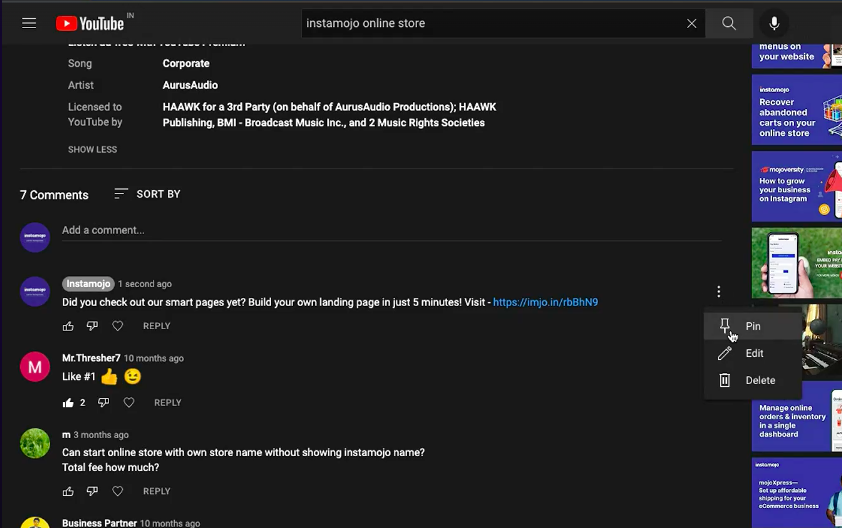Choose Edit in the comment menu

(x=754, y=353)
